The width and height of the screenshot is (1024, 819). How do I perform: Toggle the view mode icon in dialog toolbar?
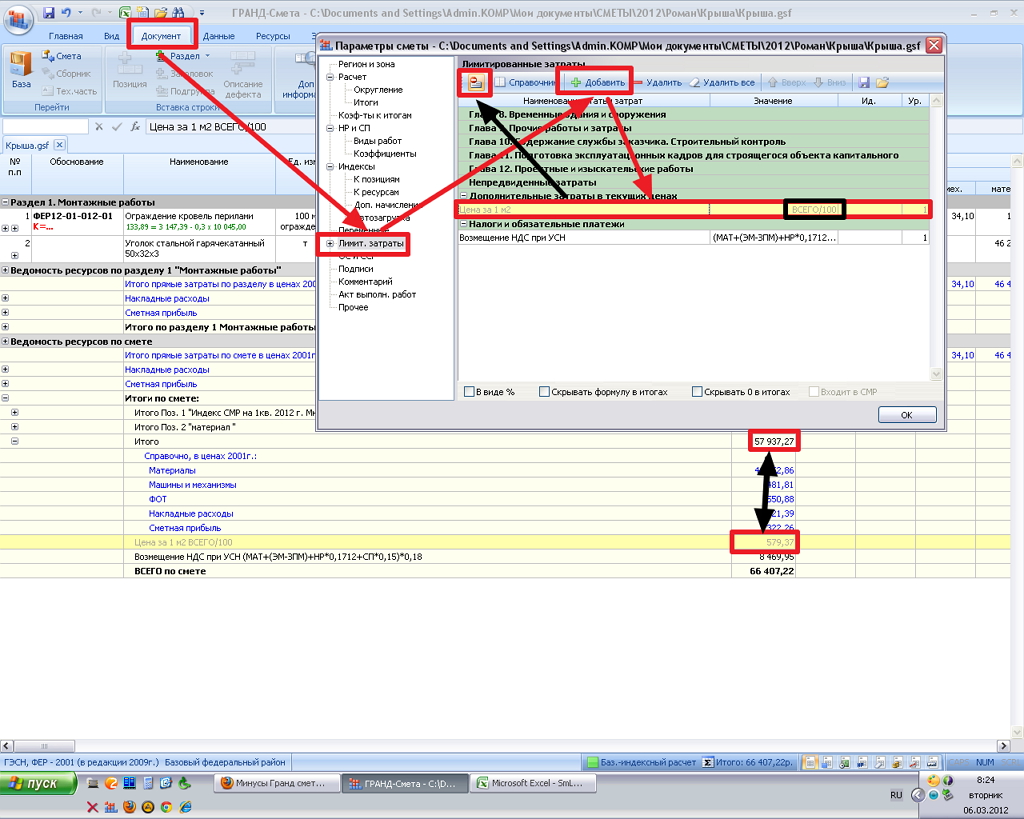click(475, 82)
